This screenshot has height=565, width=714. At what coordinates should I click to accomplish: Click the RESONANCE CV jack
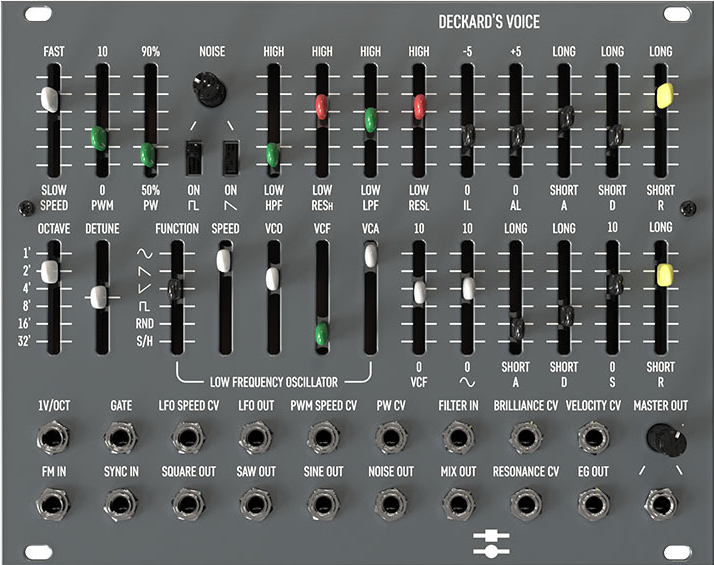click(526, 504)
